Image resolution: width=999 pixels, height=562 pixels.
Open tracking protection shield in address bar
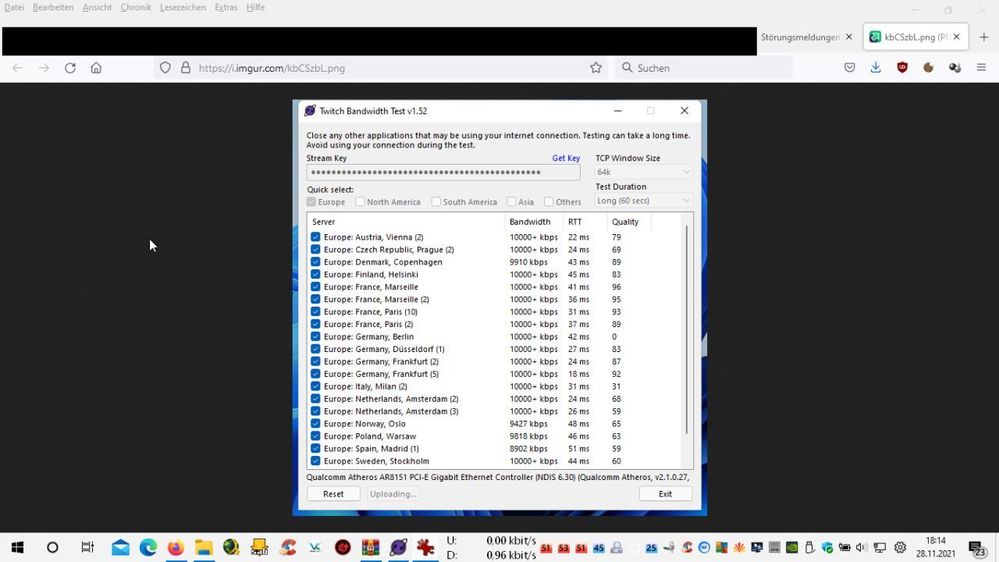(x=165, y=68)
